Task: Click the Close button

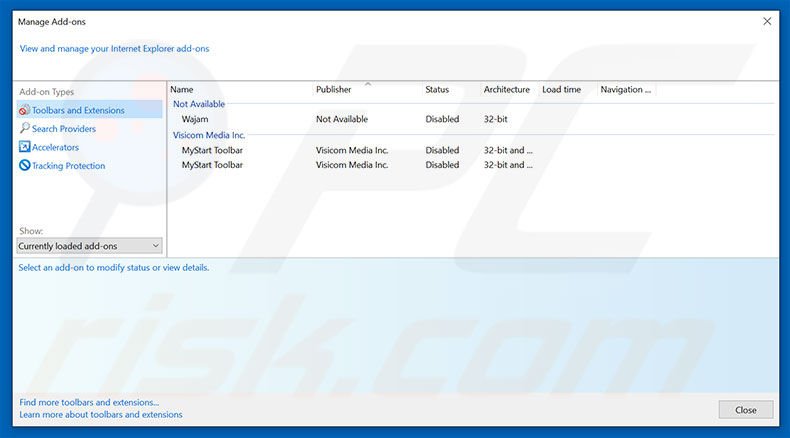Action: pyautogui.click(x=746, y=410)
